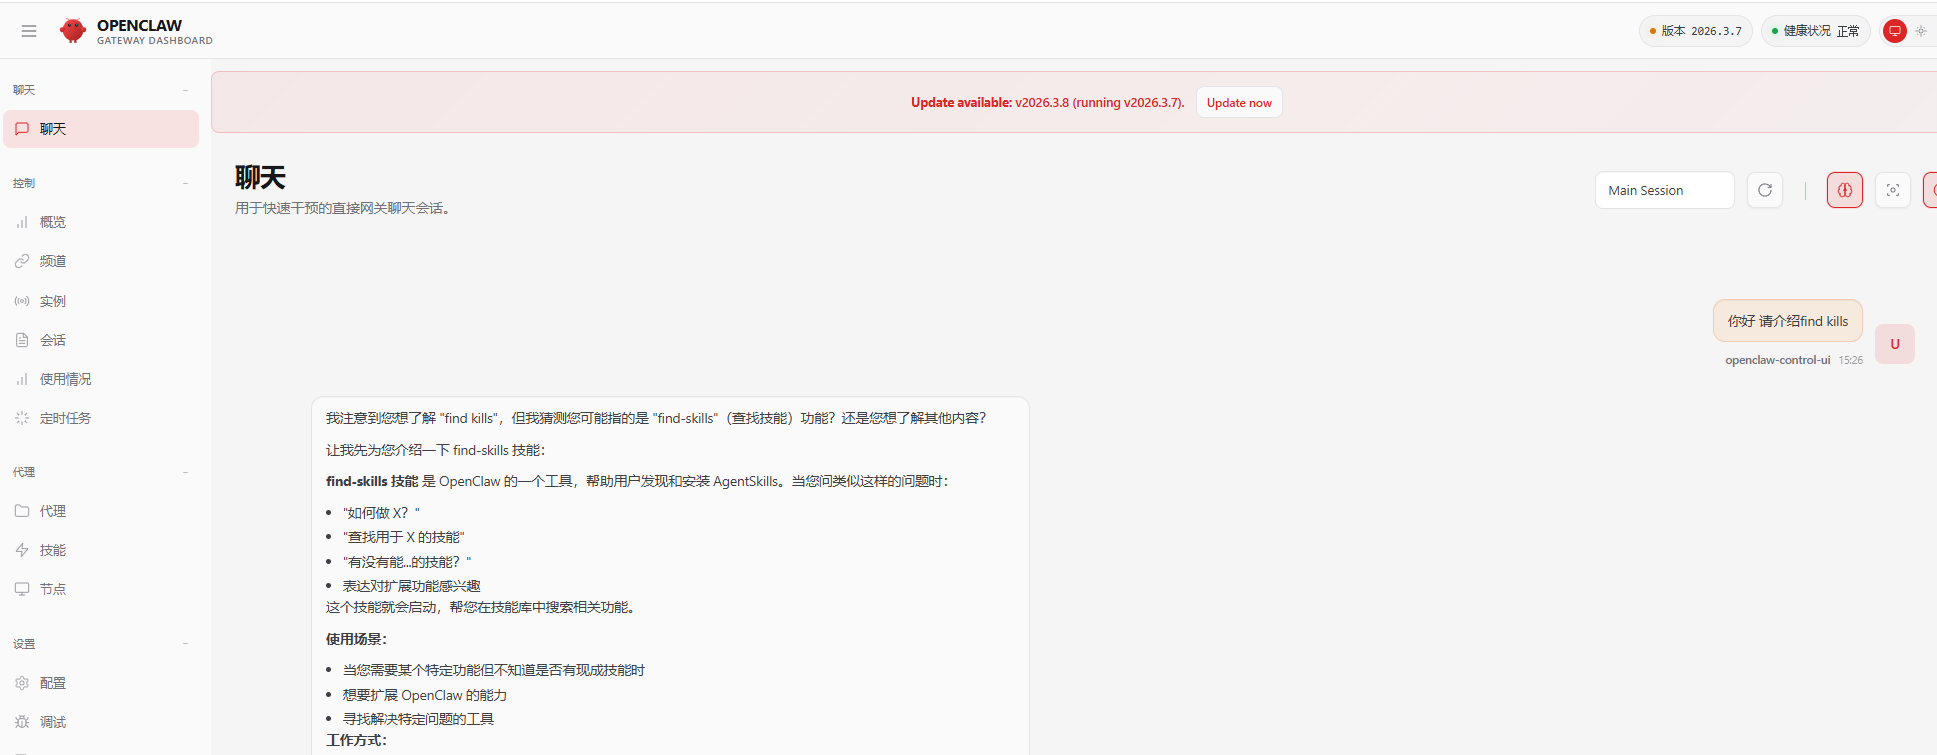Open the 实例 instances page
This screenshot has width=1937, height=755.
(101, 301)
